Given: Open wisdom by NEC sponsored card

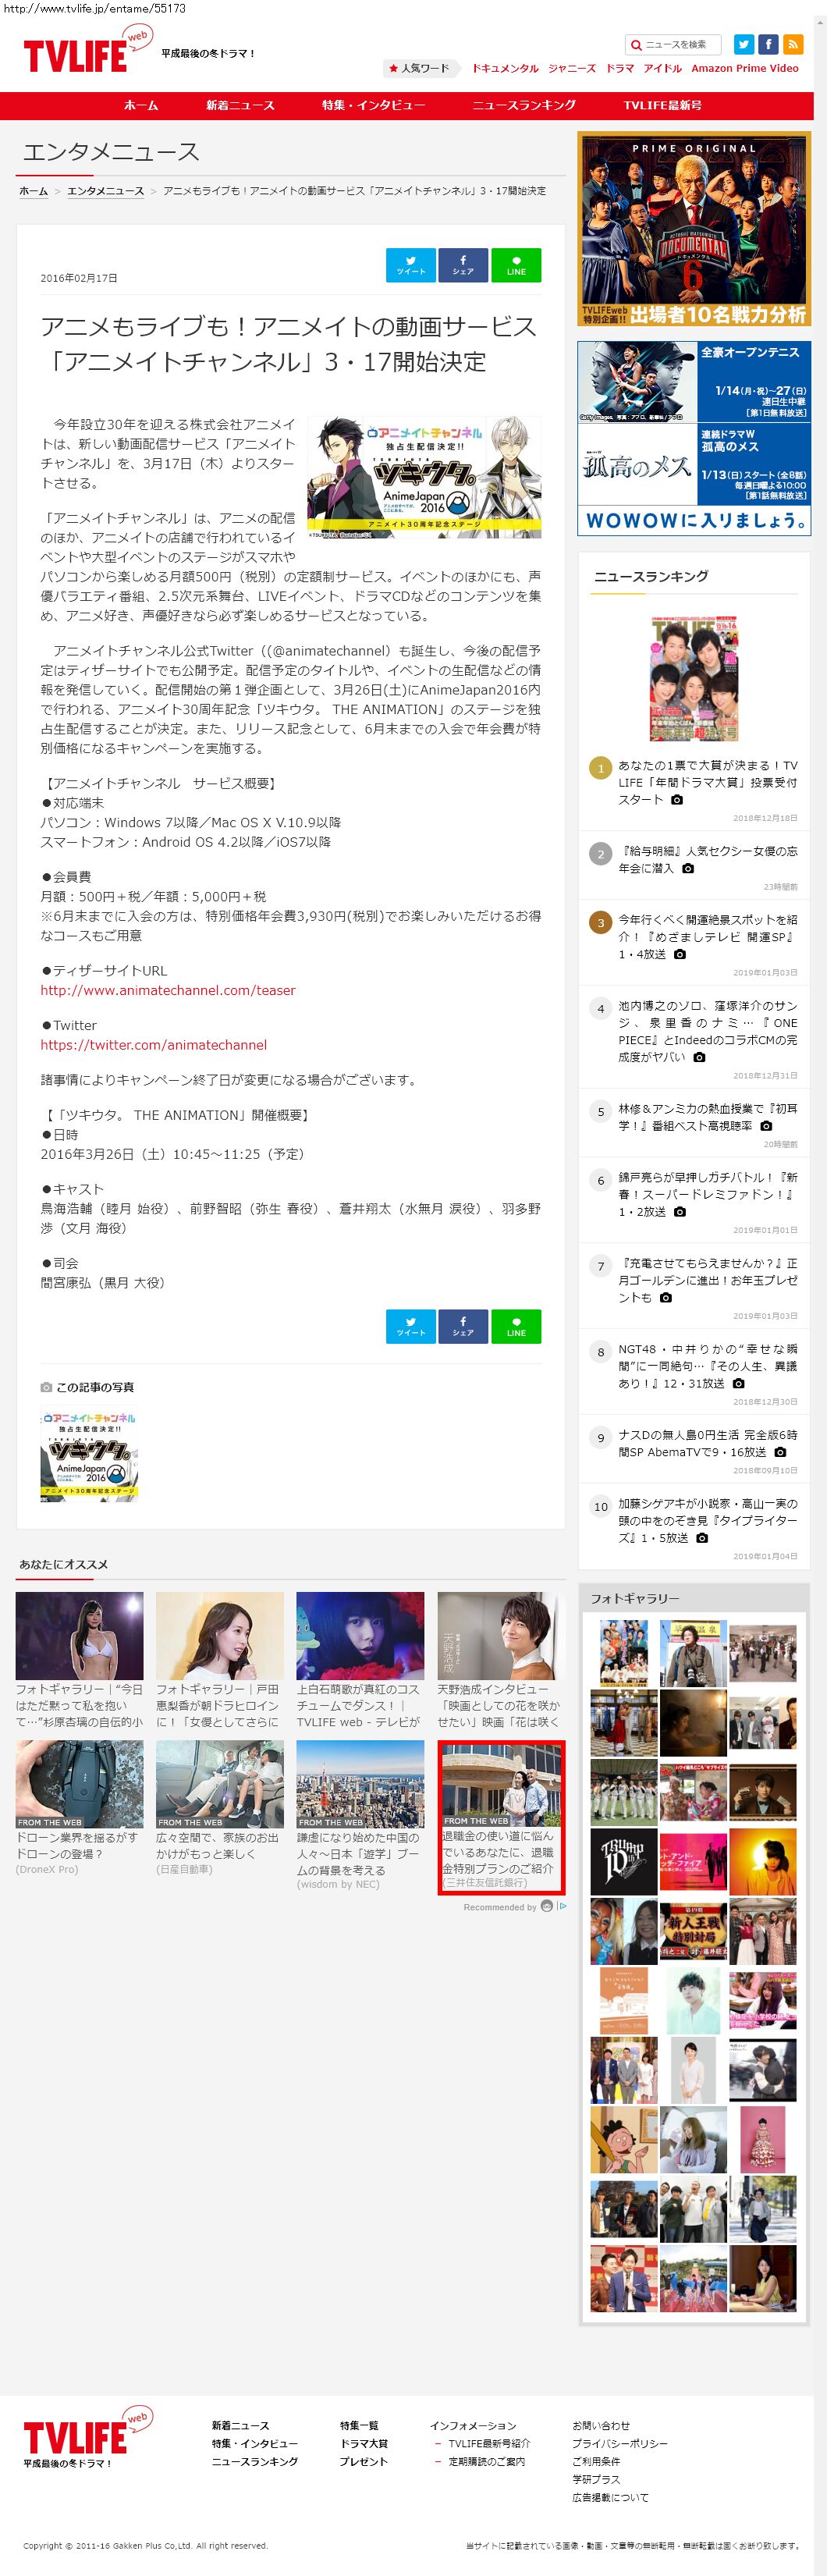Looking at the screenshot, I should point(360,1815).
